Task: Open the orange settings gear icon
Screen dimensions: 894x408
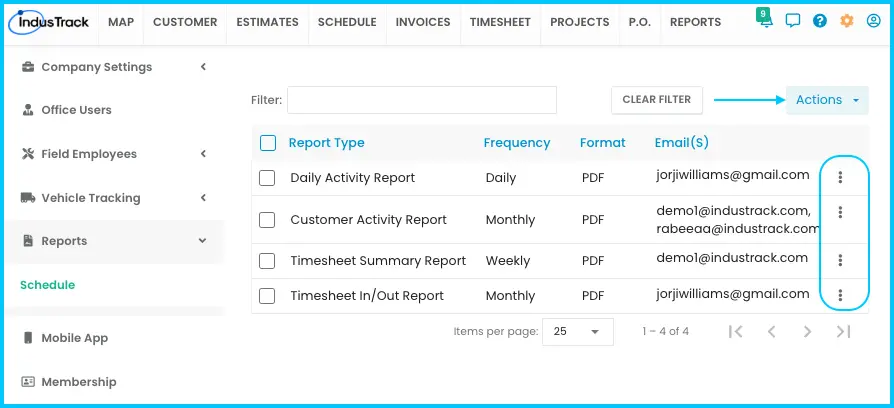Action: pyautogui.click(x=847, y=22)
